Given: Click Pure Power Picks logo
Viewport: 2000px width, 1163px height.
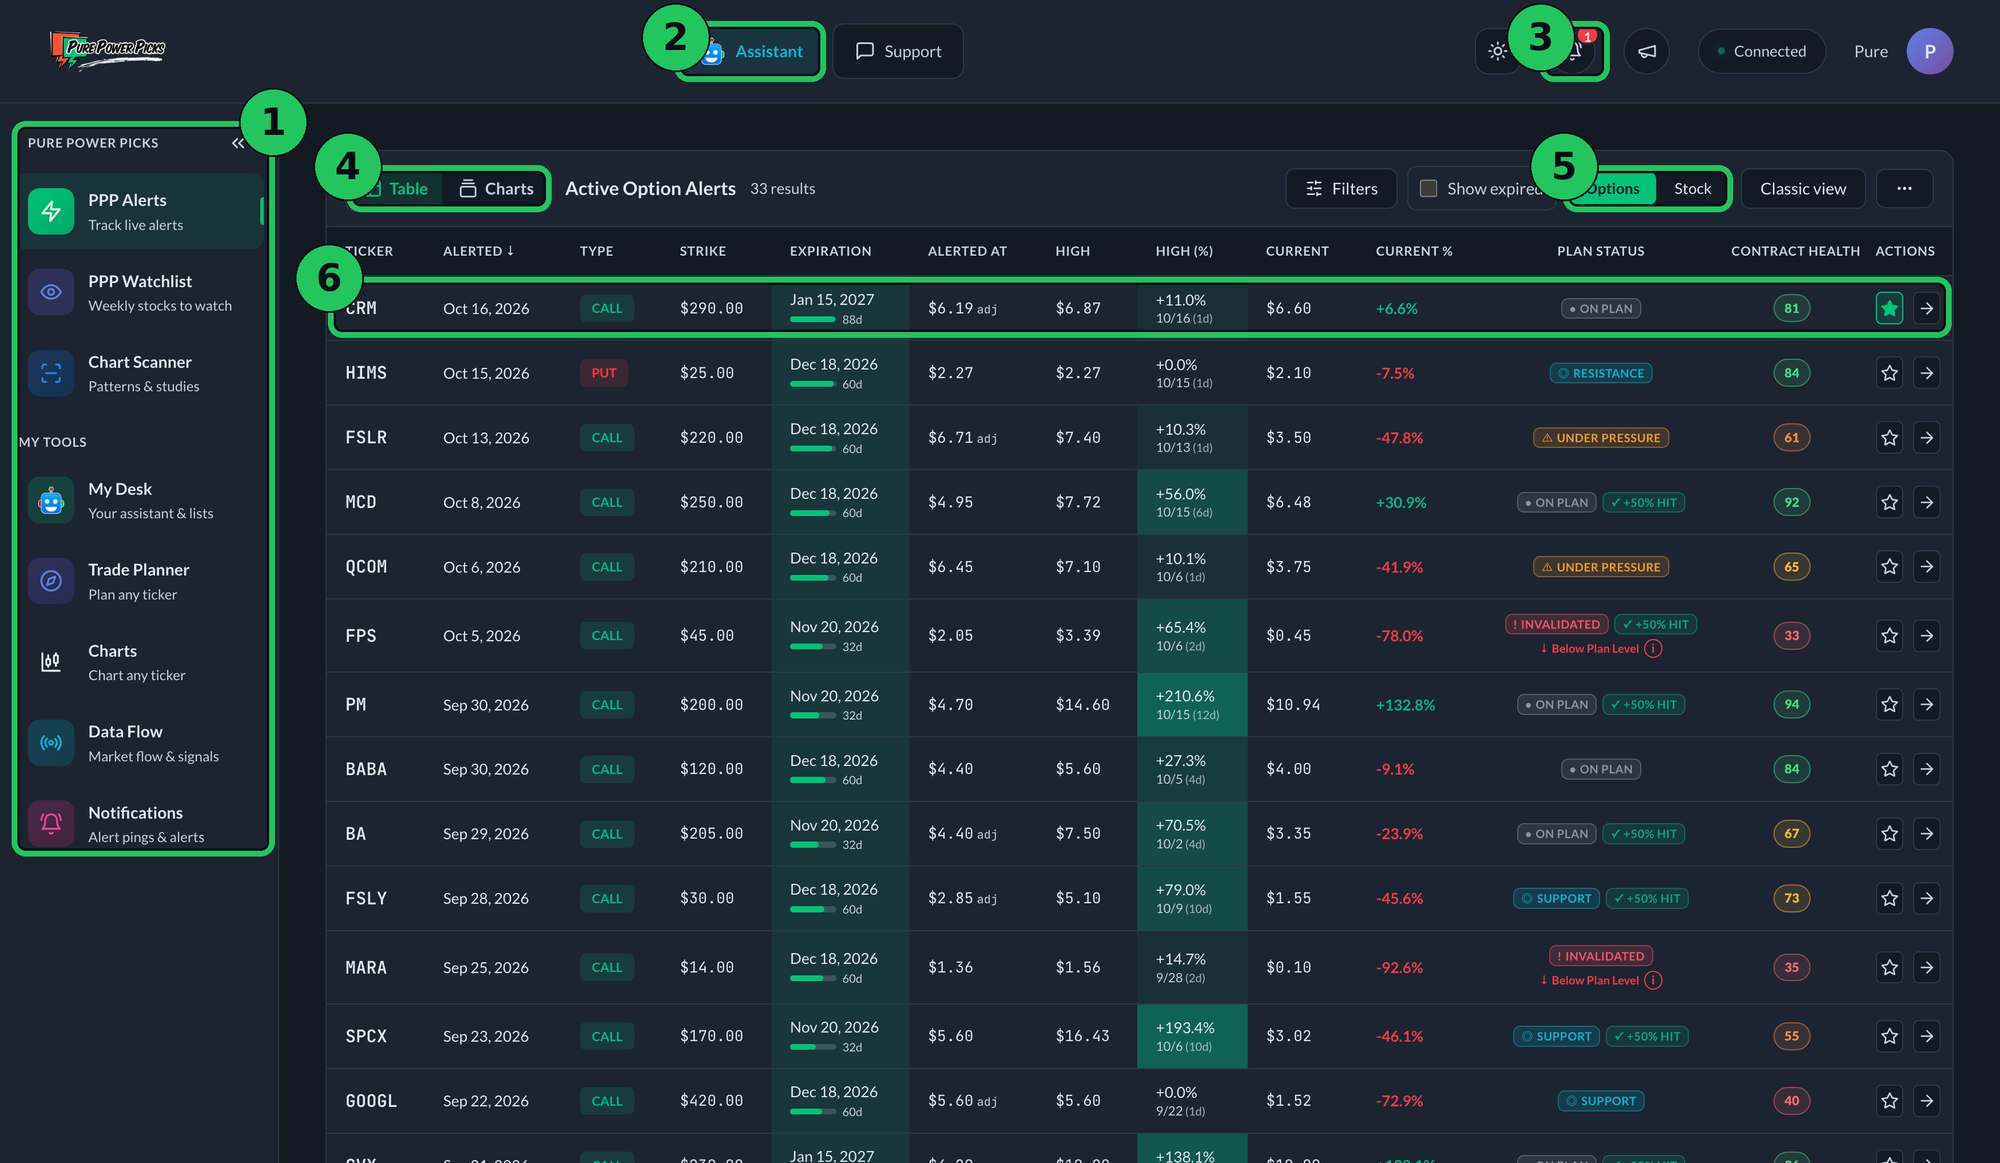Looking at the screenshot, I should click(x=108, y=49).
